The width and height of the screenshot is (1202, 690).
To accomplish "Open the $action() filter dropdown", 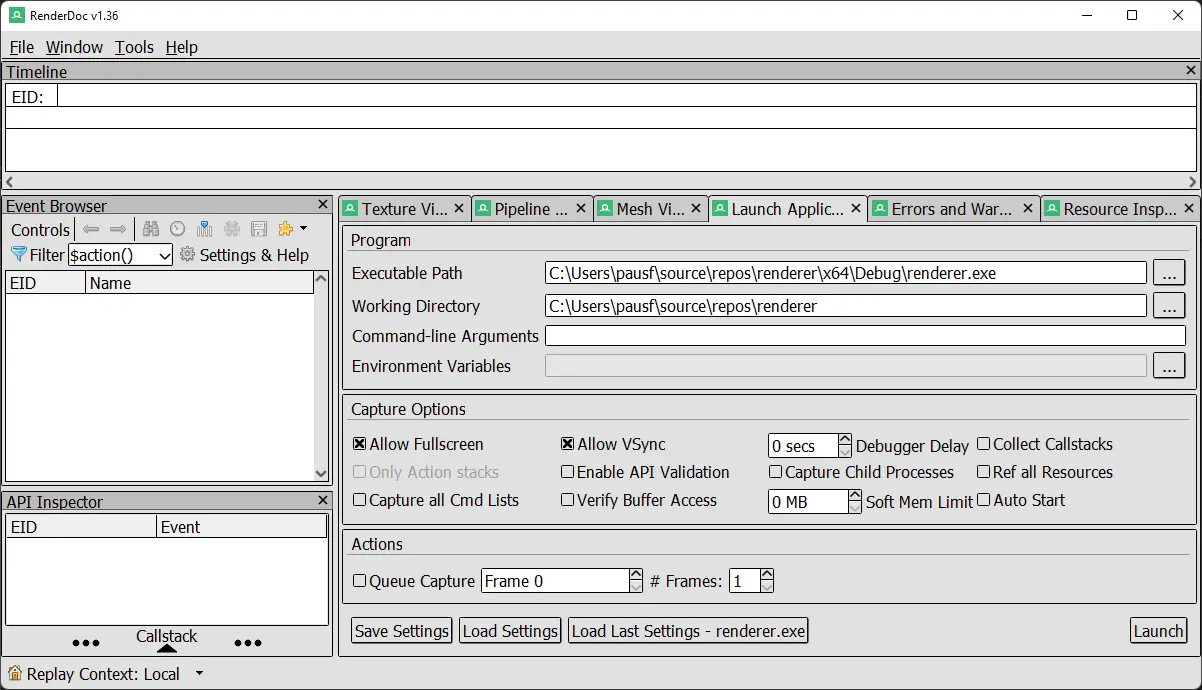I will point(162,255).
